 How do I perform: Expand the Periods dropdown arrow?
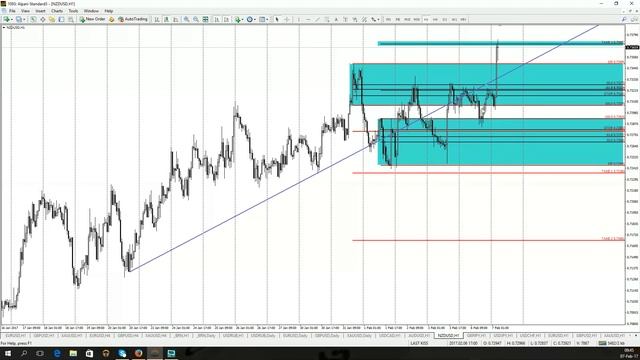point(255,19)
